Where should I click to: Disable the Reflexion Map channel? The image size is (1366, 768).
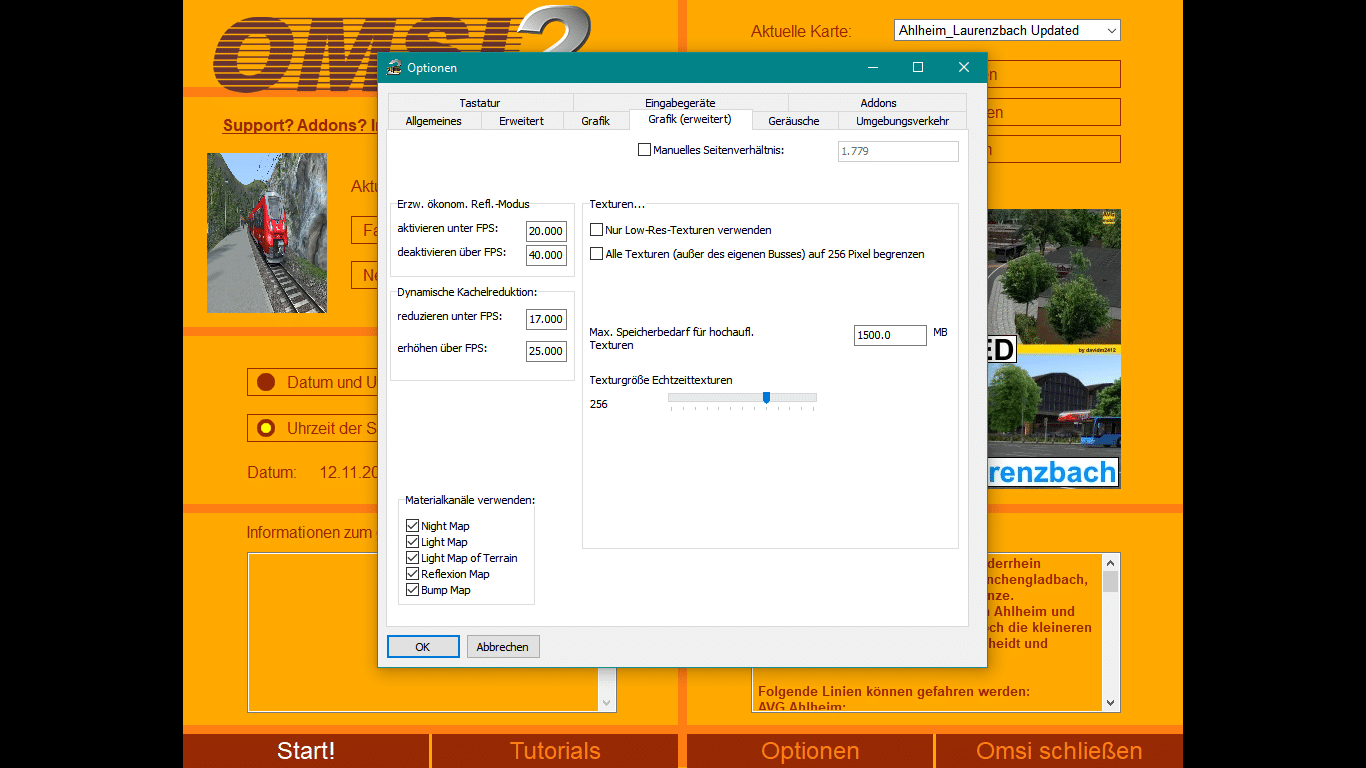[413, 574]
